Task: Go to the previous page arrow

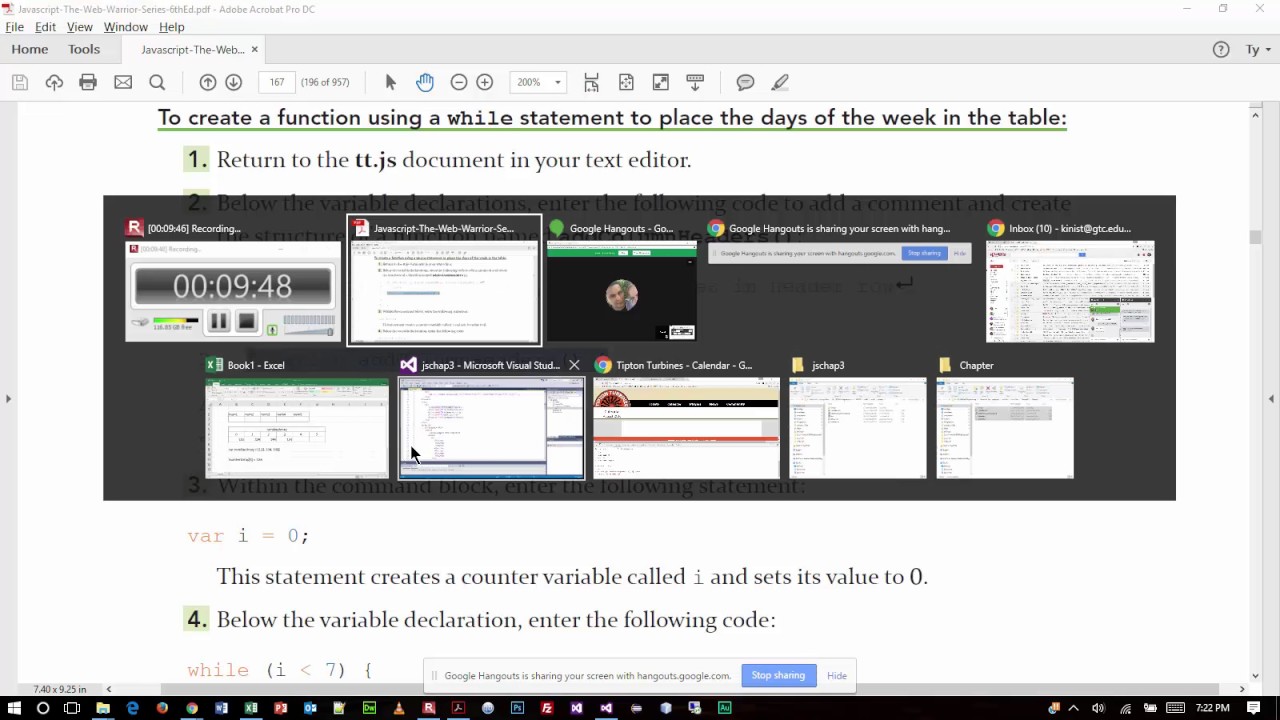Action: [x=208, y=82]
